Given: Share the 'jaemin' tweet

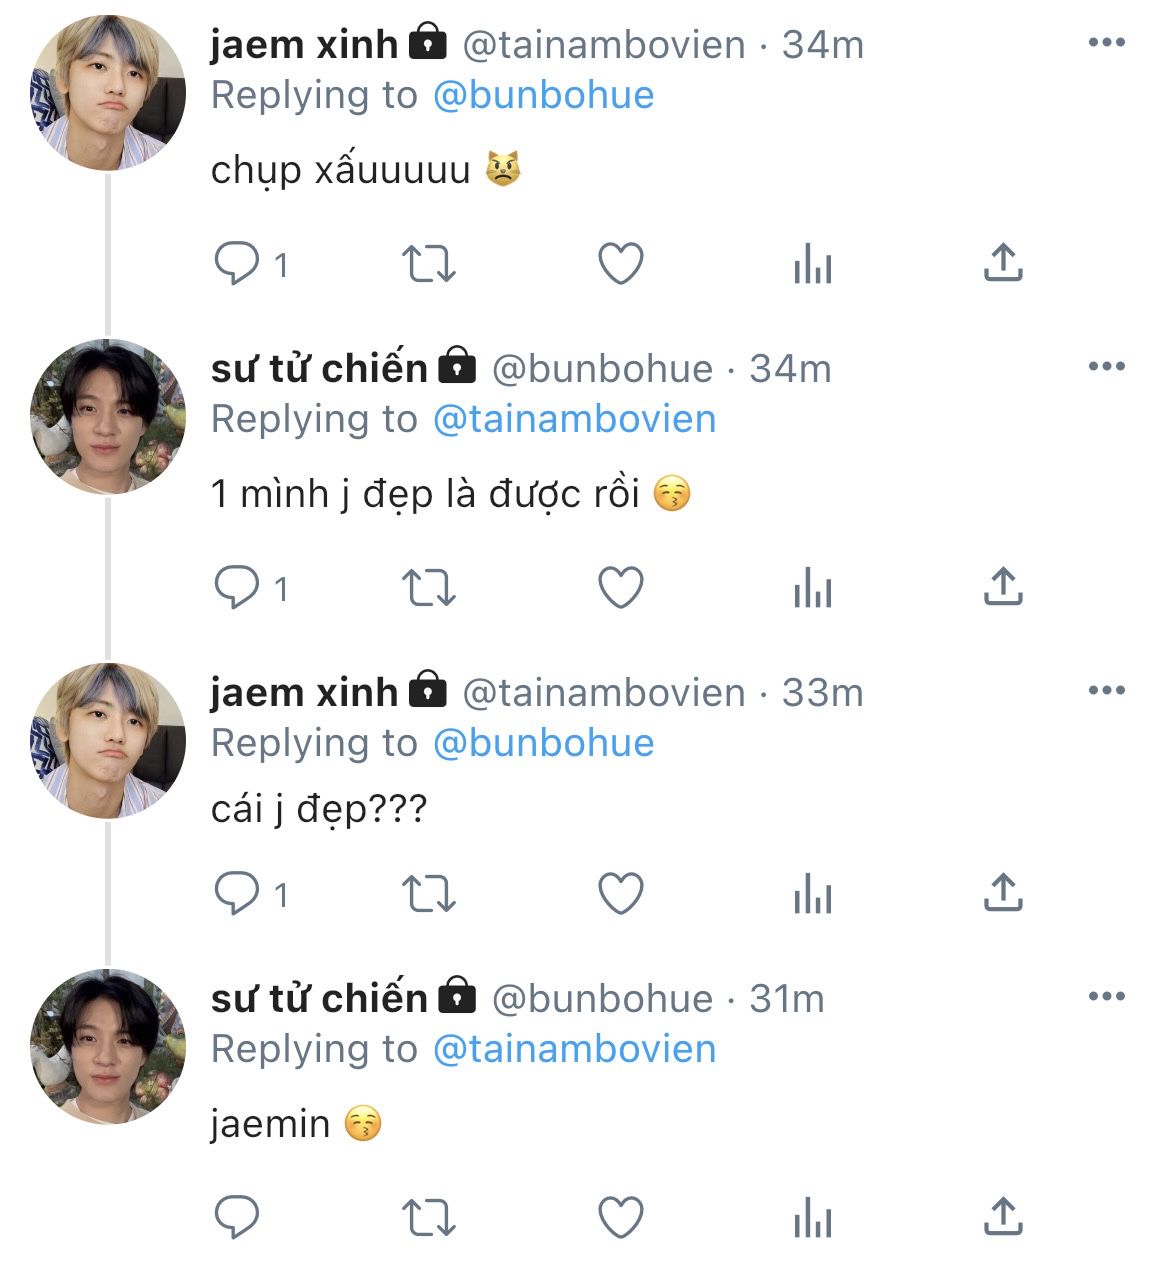Looking at the screenshot, I should pos(1002,1217).
